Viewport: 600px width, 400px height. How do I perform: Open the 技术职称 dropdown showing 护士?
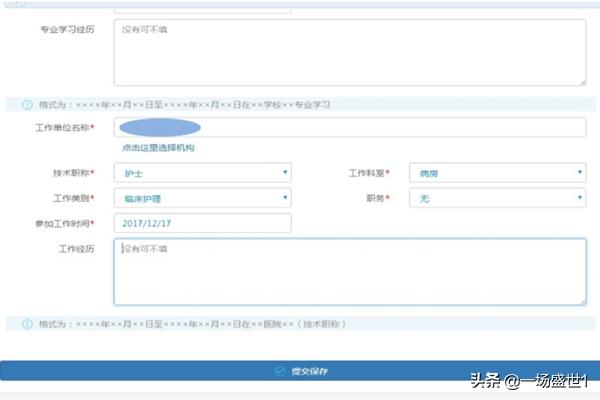point(202,173)
